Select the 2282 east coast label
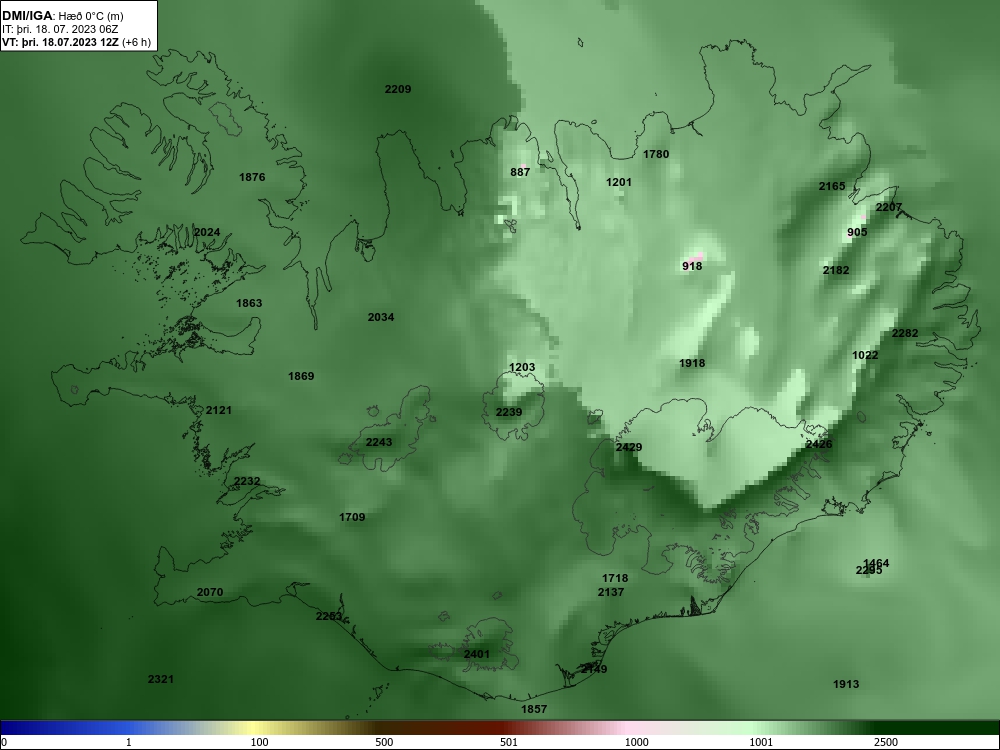The height and width of the screenshot is (750, 1000). click(x=904, y=333)
